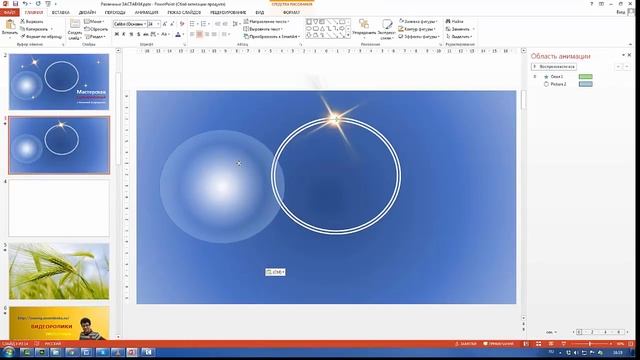Open Comments (Примечания) from status bar
The height and width of the screenshot is (360, 640).
[x=498, y=344]
